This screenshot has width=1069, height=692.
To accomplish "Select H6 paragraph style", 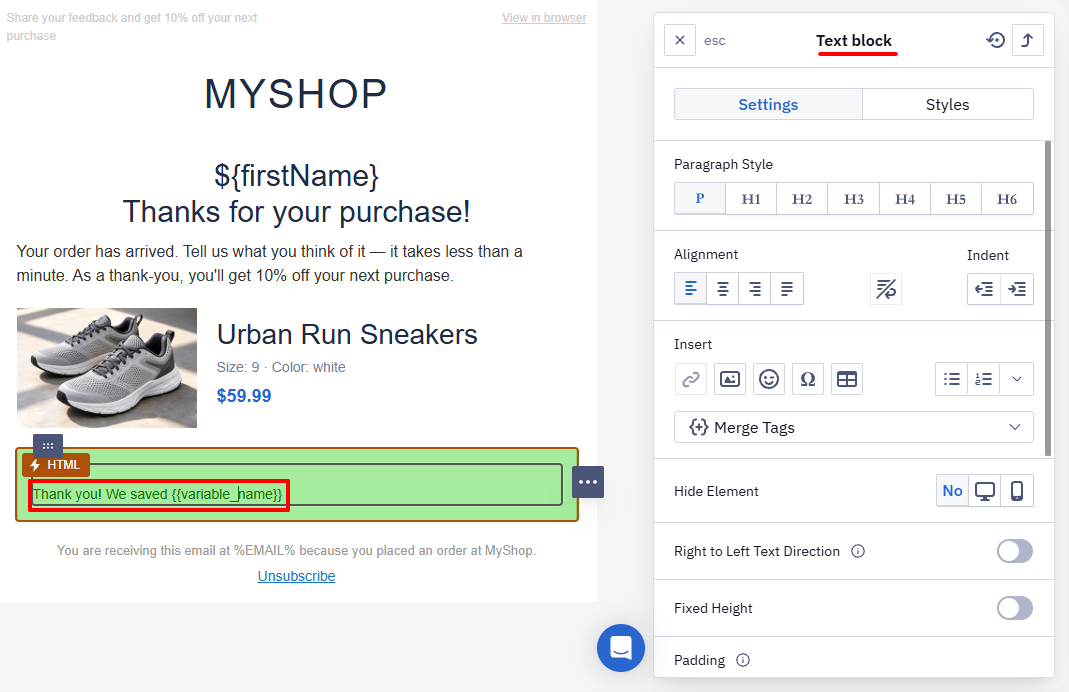I will (1007, 198).
